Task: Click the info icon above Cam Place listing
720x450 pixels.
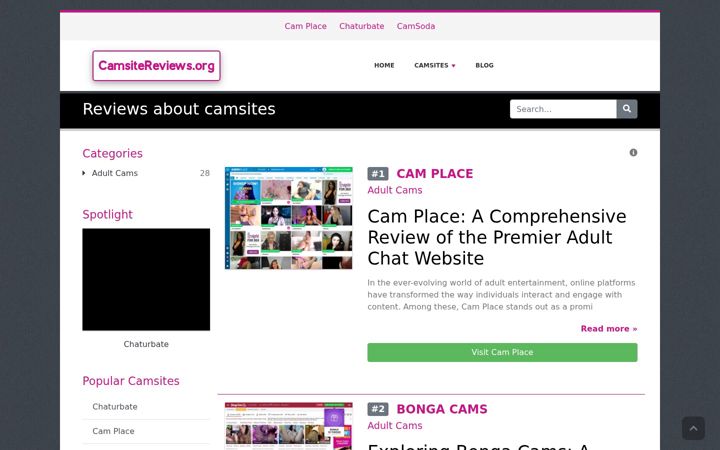Action: [633, 152]
